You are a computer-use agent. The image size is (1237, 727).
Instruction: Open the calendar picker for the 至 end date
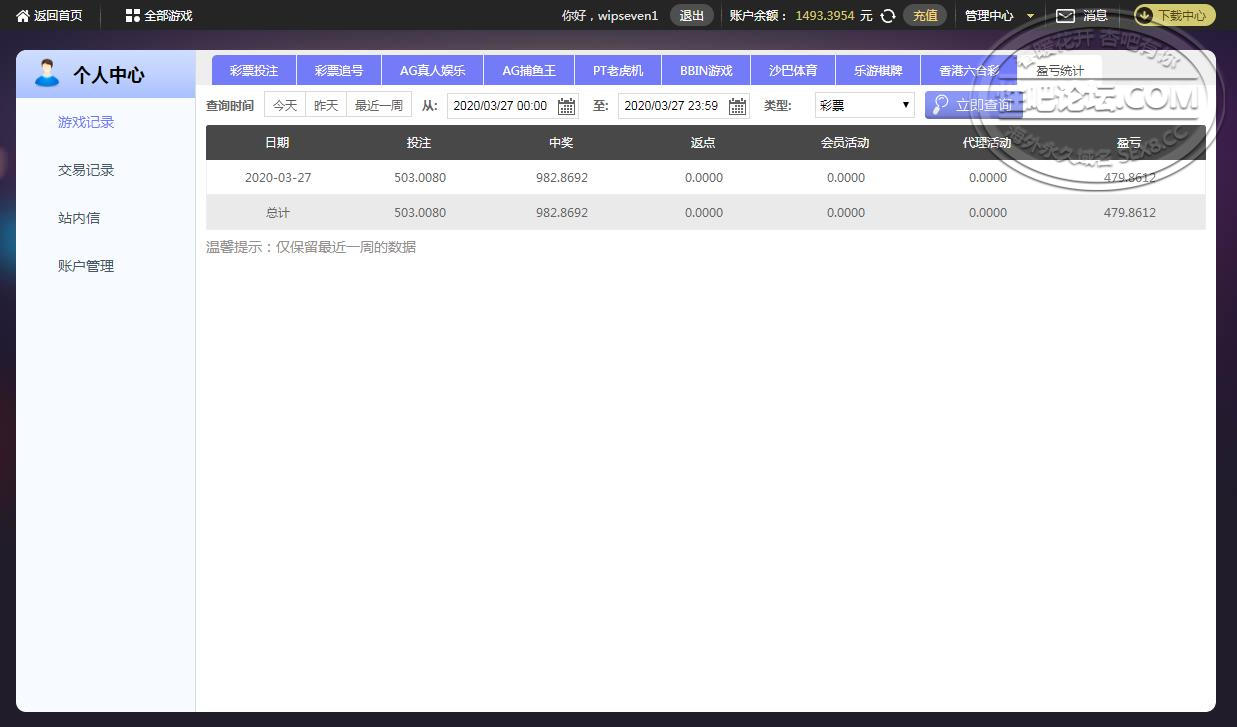click(737, 106)
